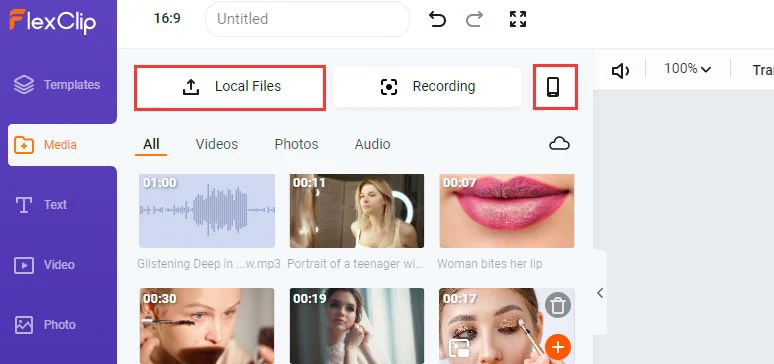Viewport: 774px width, 364px height.
Task: Open the Templates sidebar section
Action: click(x=57, y=85)
